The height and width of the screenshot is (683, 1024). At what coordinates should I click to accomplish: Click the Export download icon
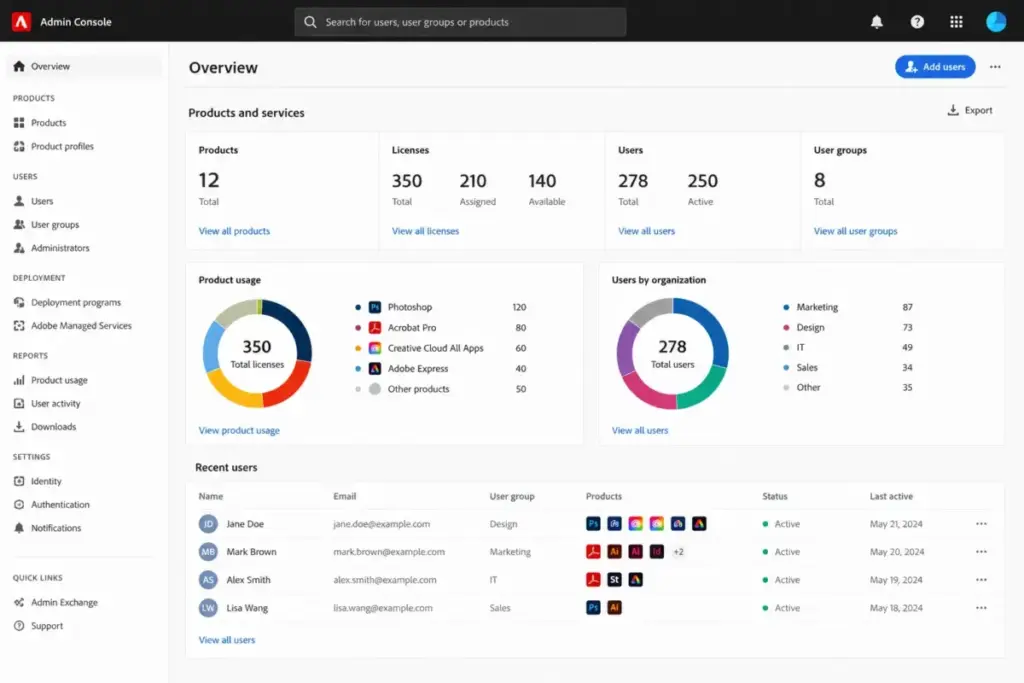click(953, 110)
